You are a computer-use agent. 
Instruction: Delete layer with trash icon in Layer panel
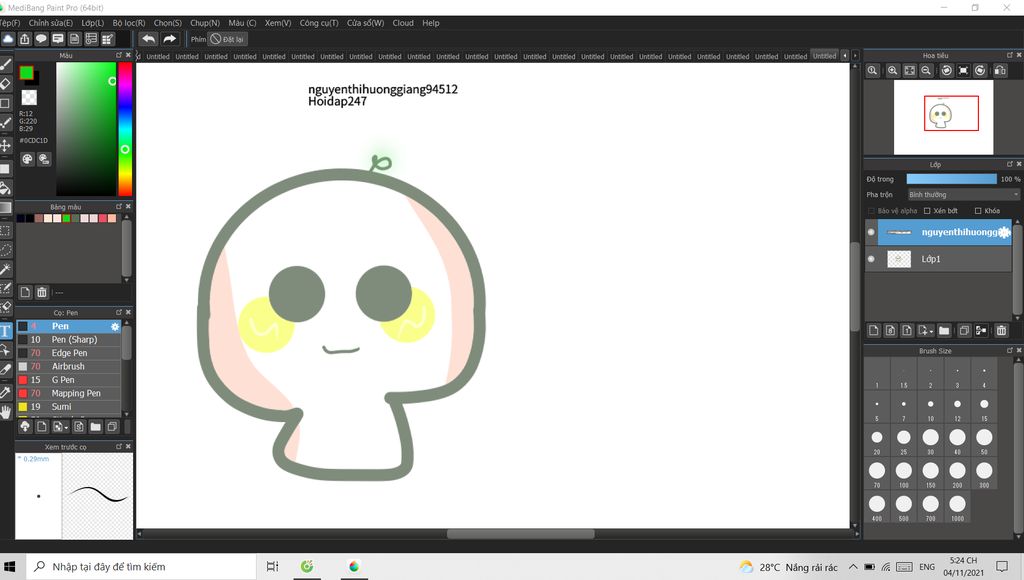[x=1001, y=330]
